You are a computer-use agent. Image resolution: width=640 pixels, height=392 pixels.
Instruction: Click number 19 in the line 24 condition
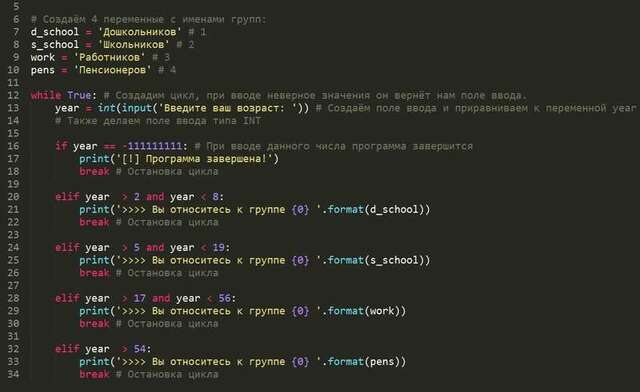point(218,247)
